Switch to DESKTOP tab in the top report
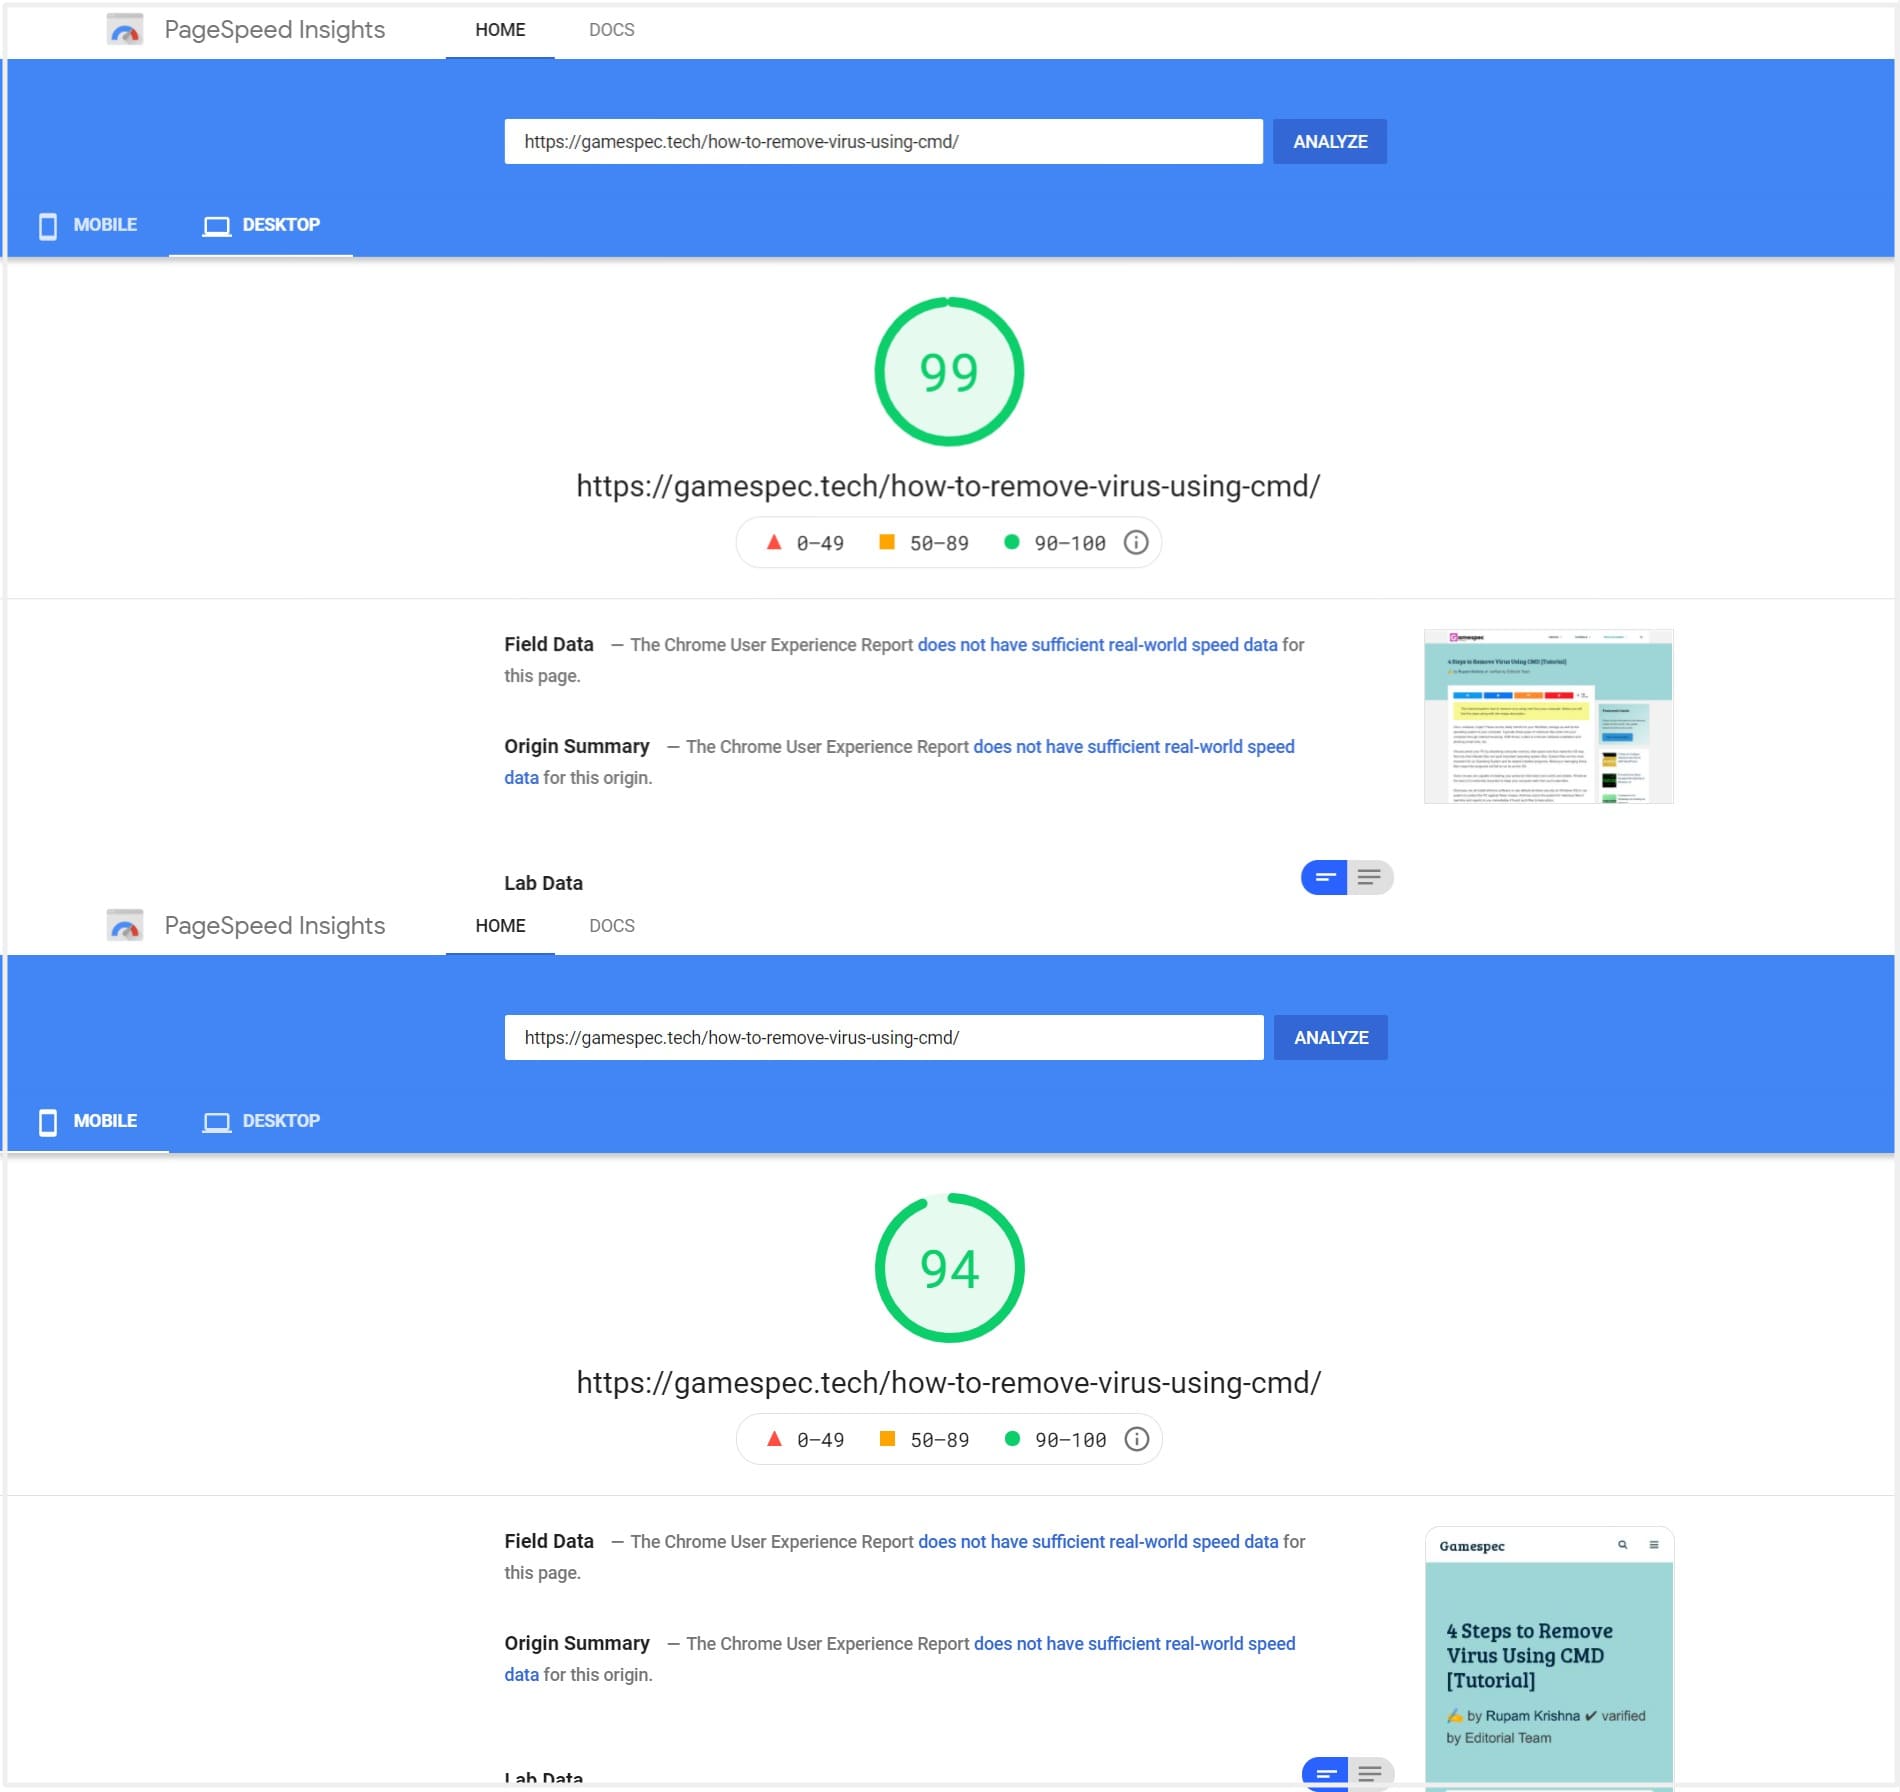 click(x=261, y=225)
